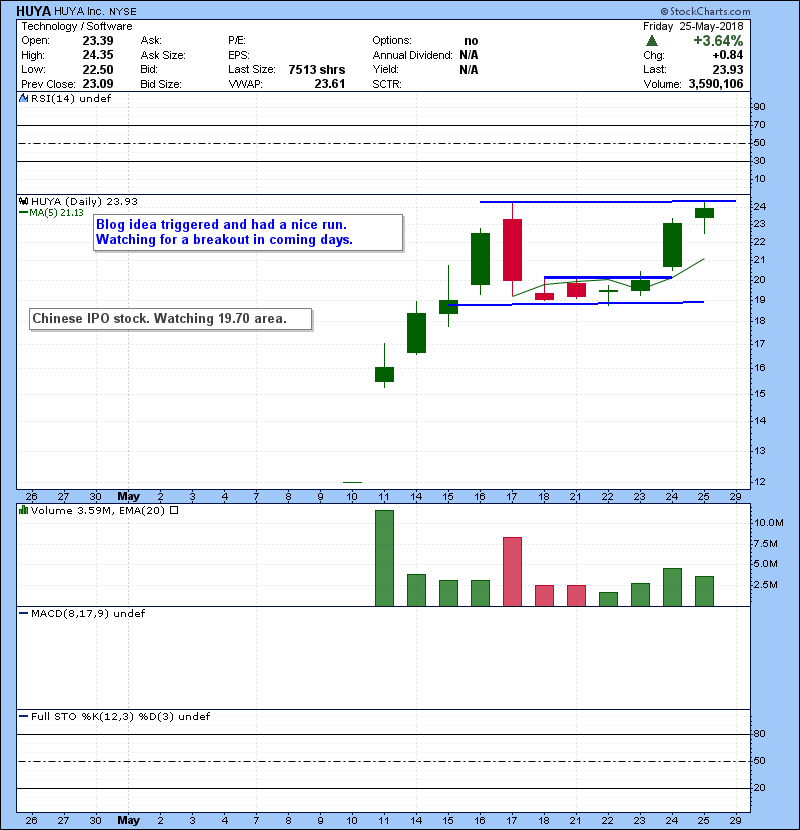Image resolution: width=800 pixels, height=830 pixels.
Task: Click the Technology / Software sector label
Action: [x=77, y=26]
